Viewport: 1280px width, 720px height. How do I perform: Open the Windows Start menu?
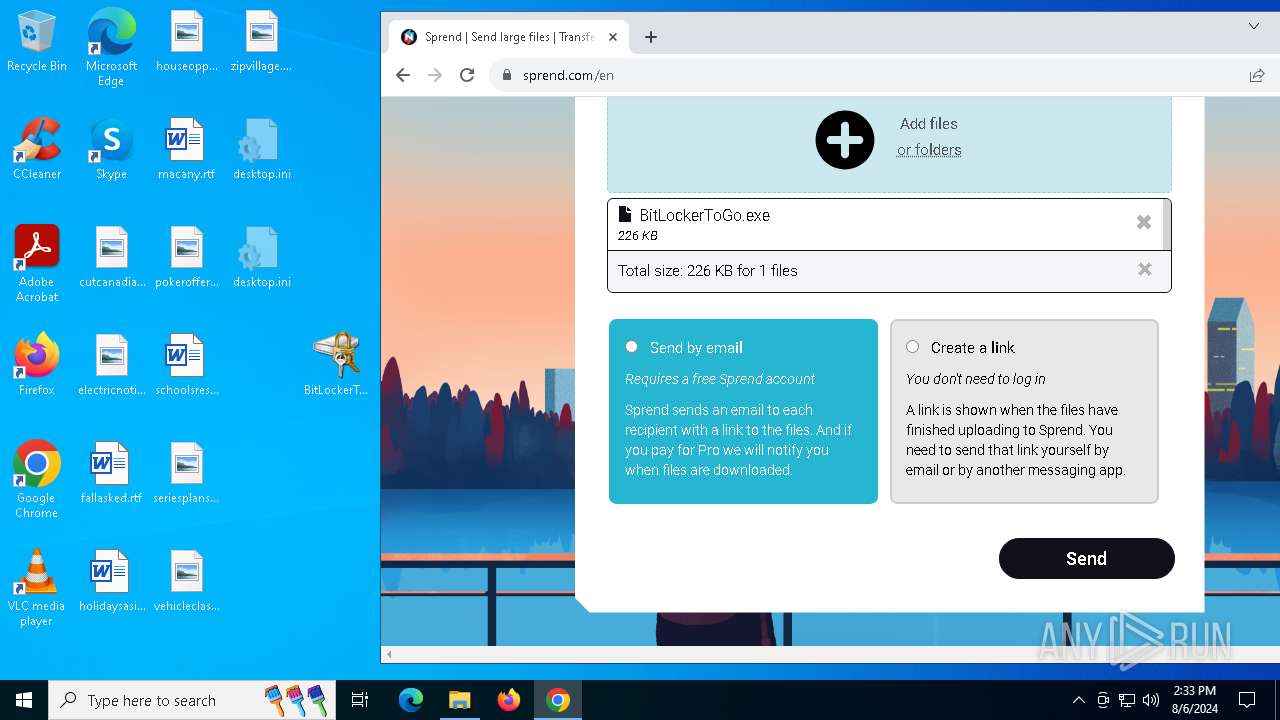[24, 700]
